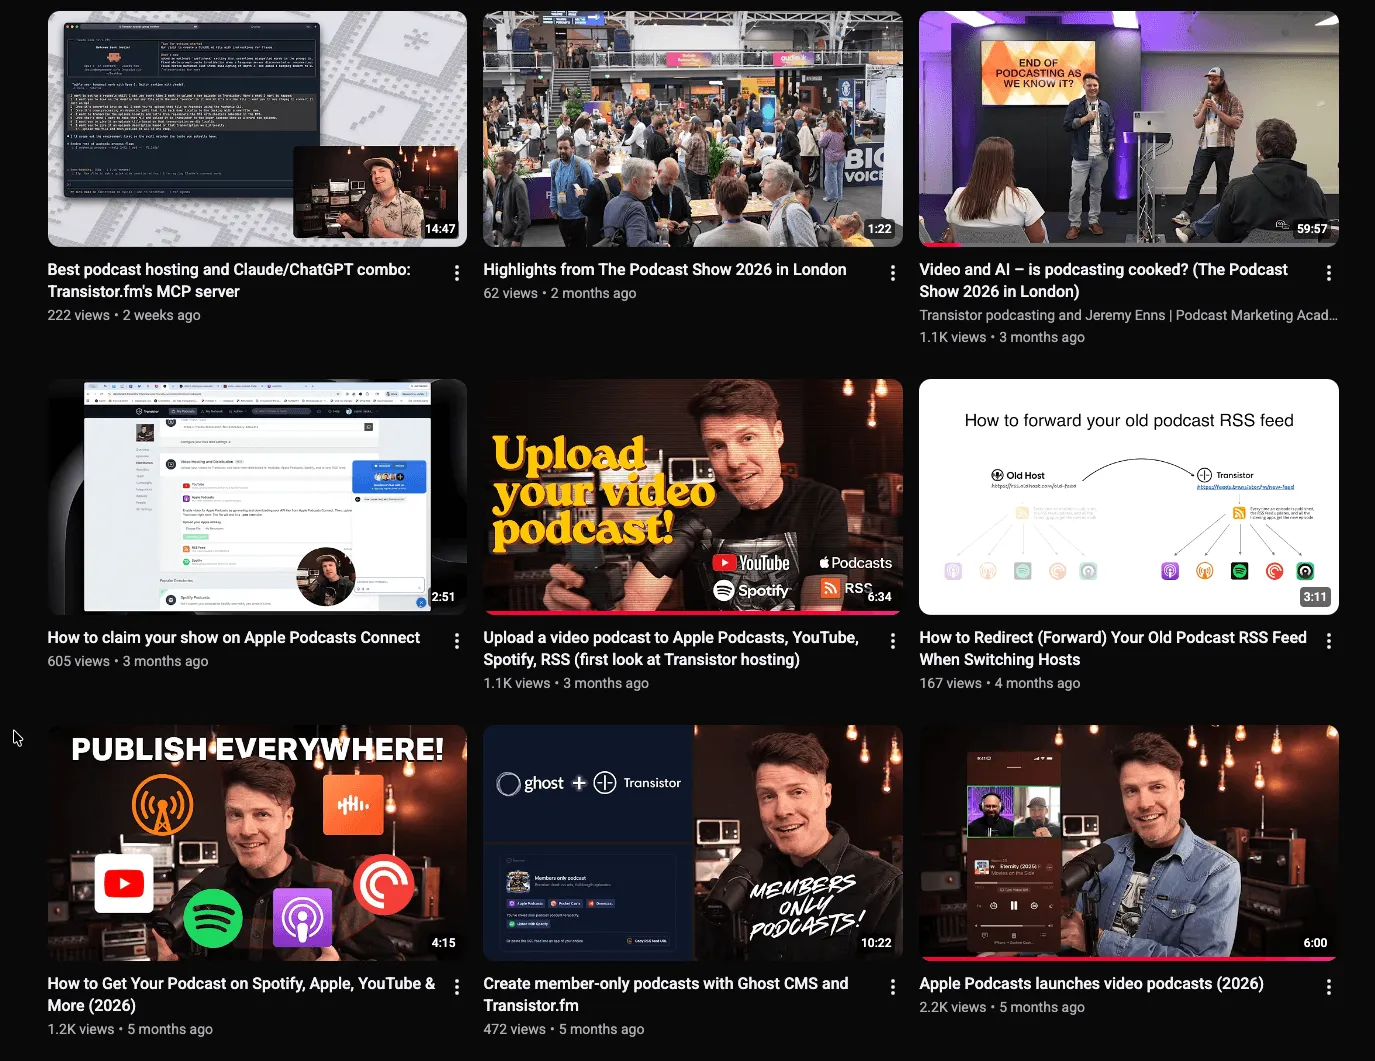Open action menu for Ghost CMS member-only video
The height and width of the screenshot is (1061, 1375).
pyautogui.click(x=893, y=987)
